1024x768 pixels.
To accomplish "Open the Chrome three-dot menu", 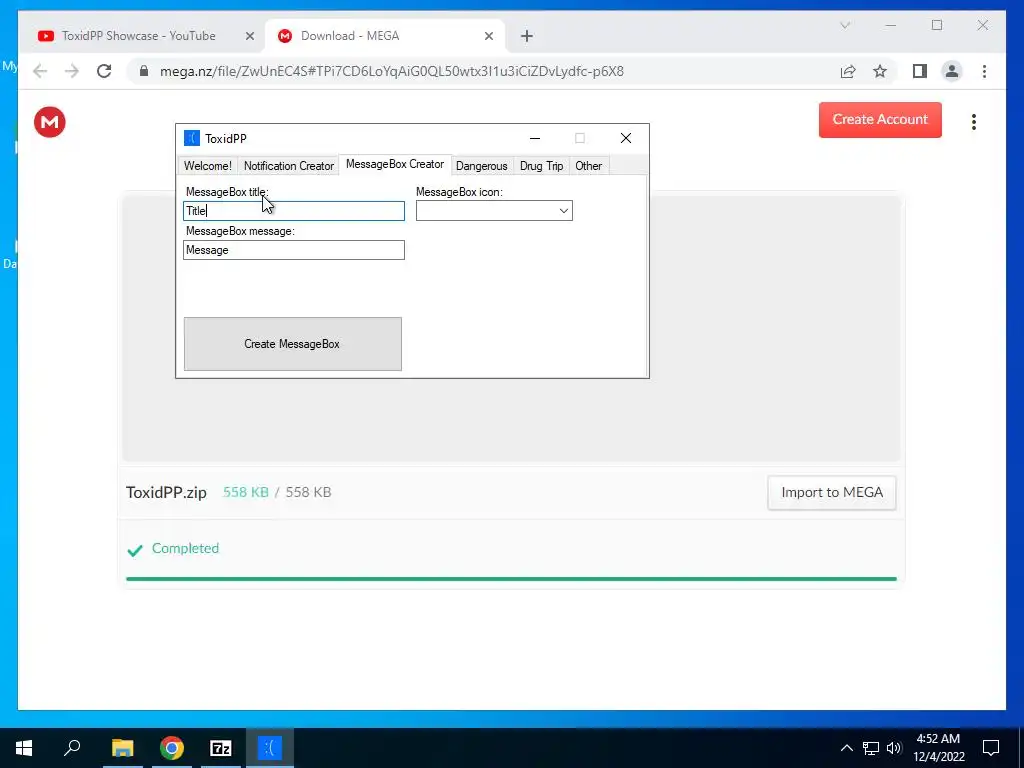I will point(984,71).
